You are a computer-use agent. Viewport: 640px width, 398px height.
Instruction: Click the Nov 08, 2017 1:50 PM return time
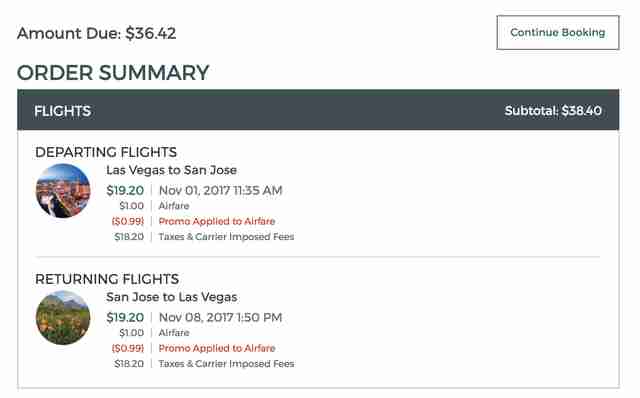(220, 317)
